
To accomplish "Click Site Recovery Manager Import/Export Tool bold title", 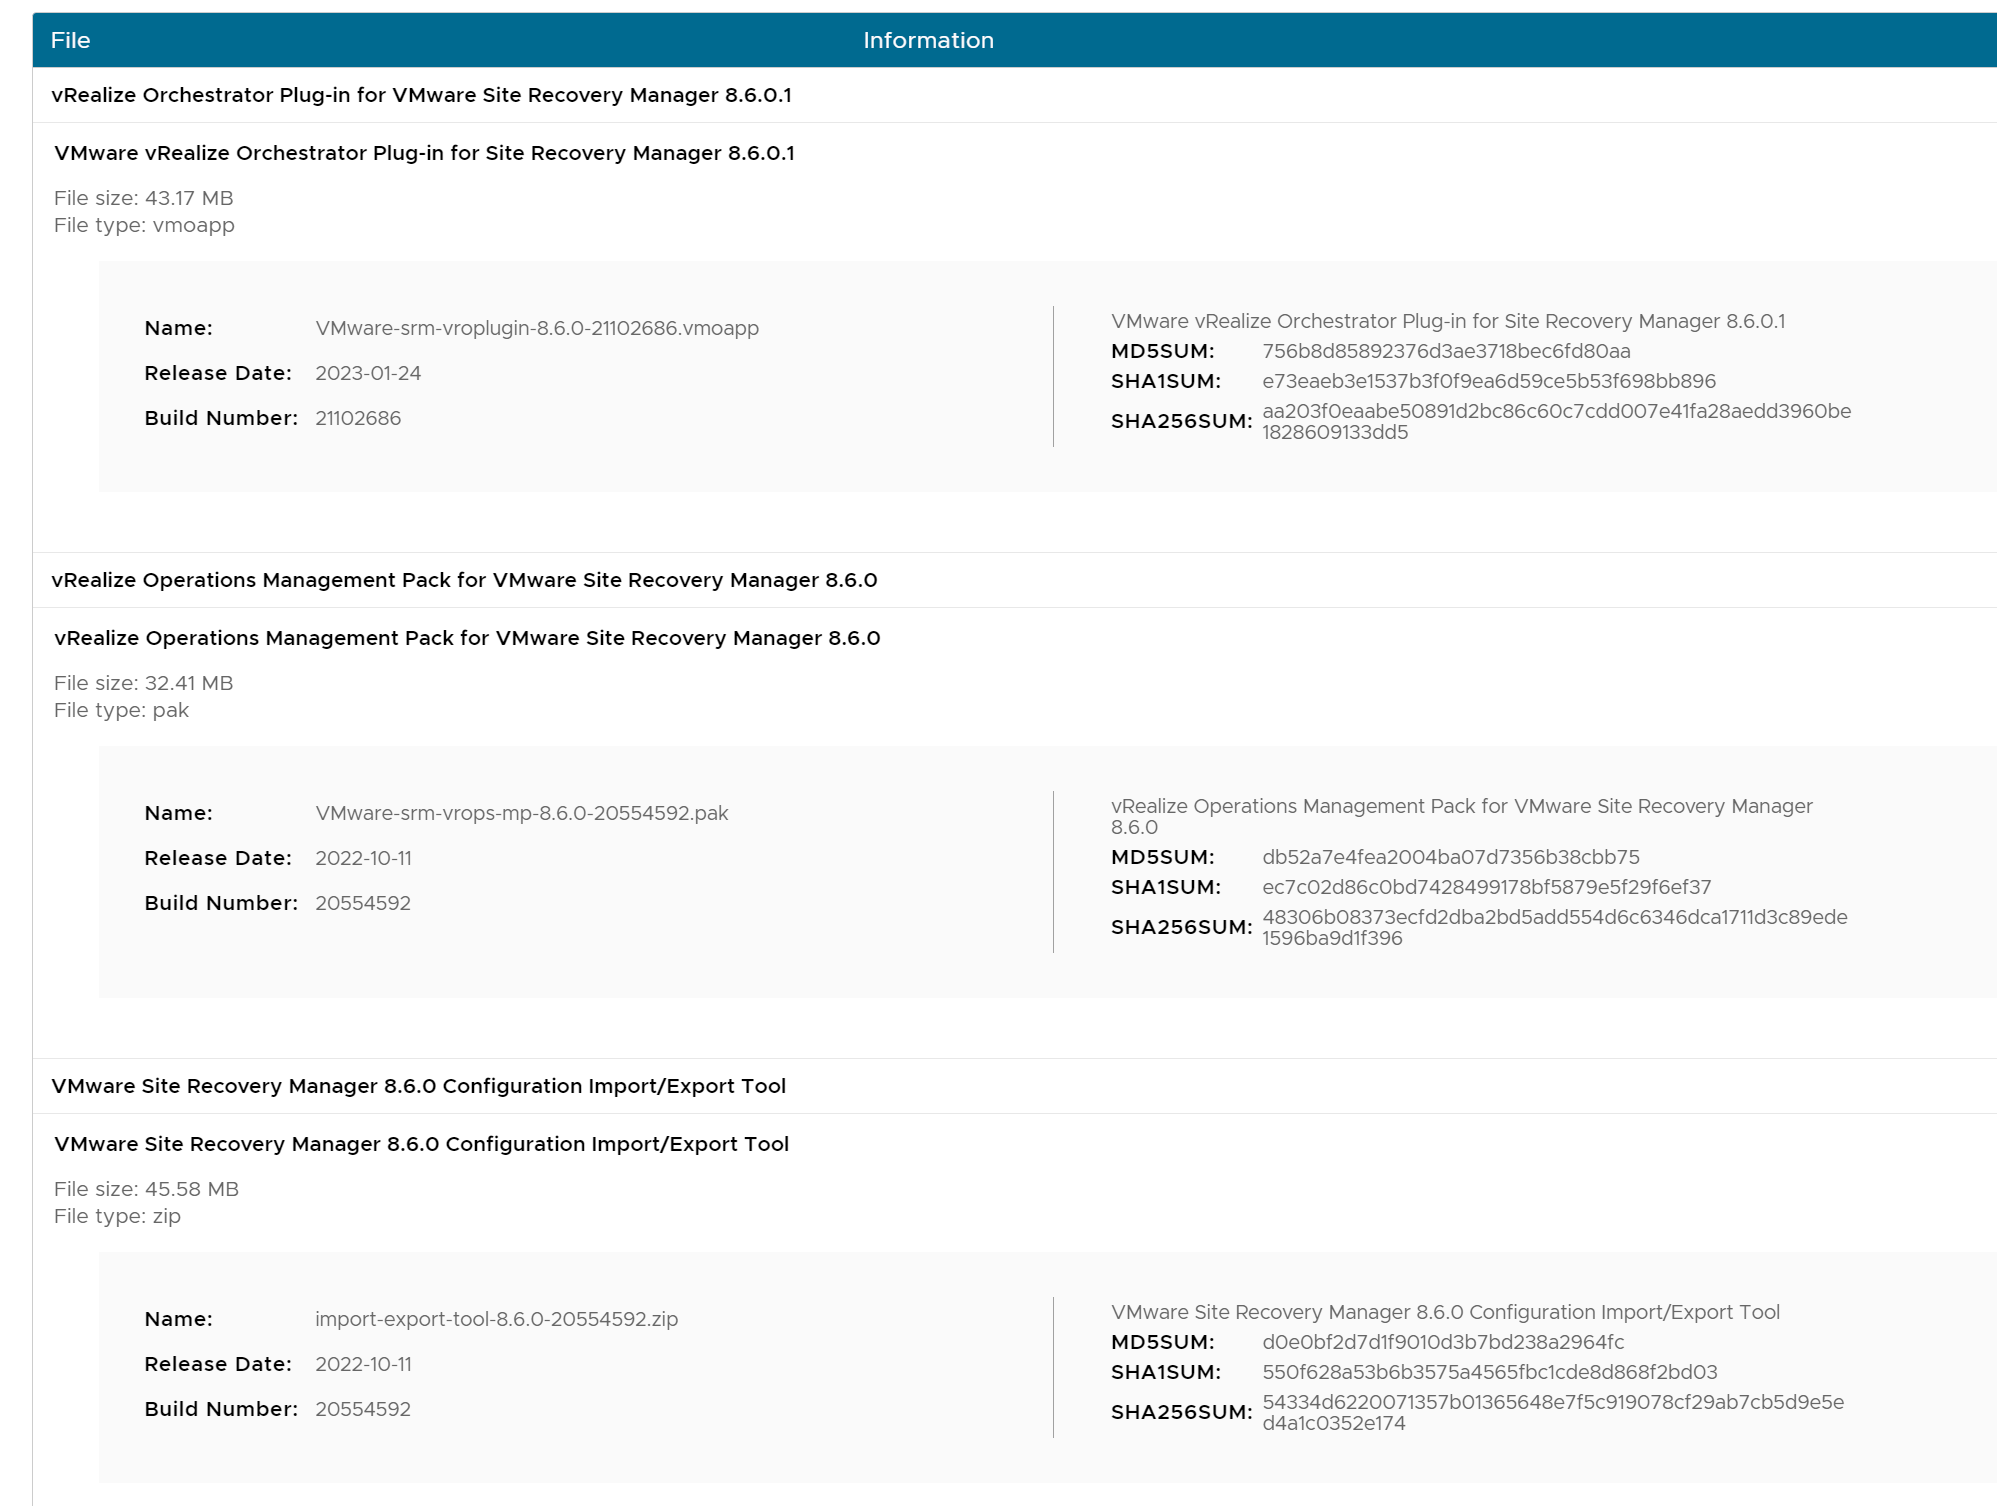I will point(421,1144).
